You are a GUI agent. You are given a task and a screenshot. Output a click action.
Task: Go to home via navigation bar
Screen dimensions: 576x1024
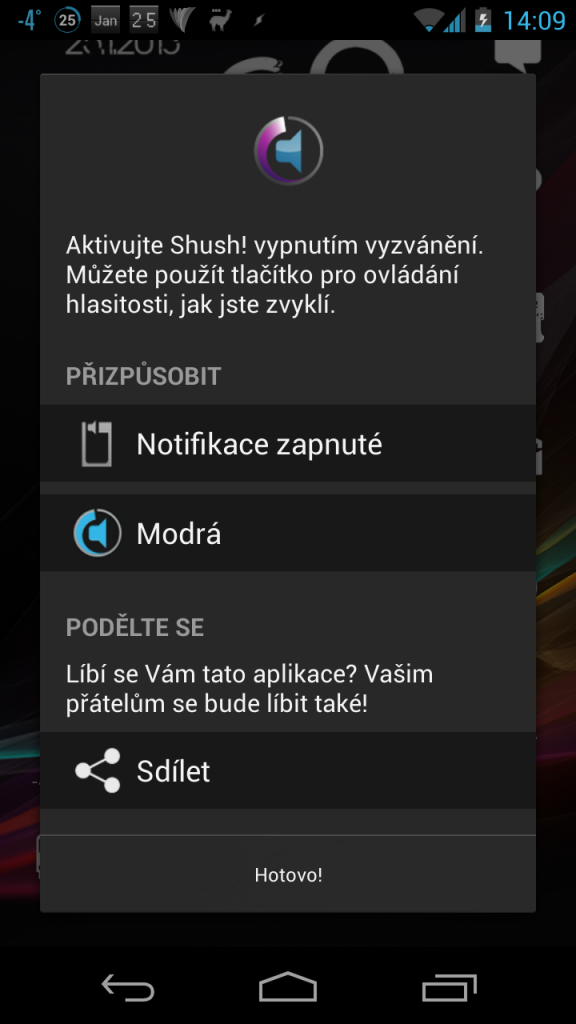point(288,987)
